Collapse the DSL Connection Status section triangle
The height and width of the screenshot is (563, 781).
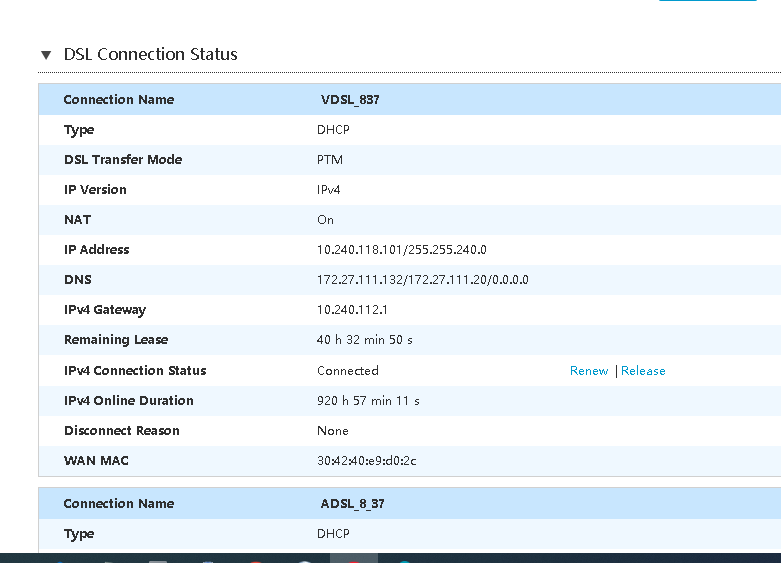[46, 55]
